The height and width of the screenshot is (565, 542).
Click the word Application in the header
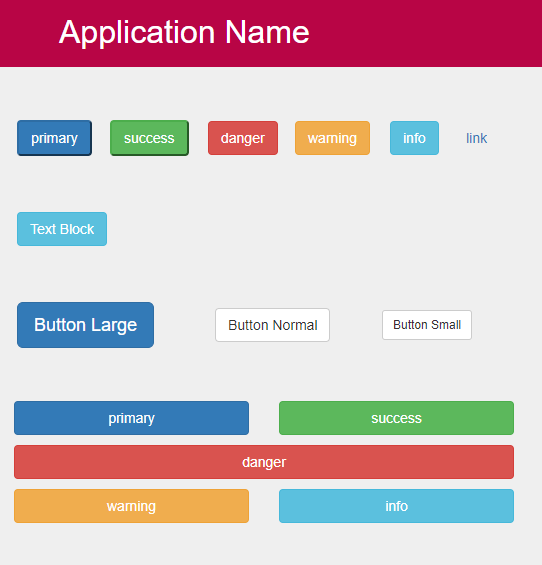[137, 33]
